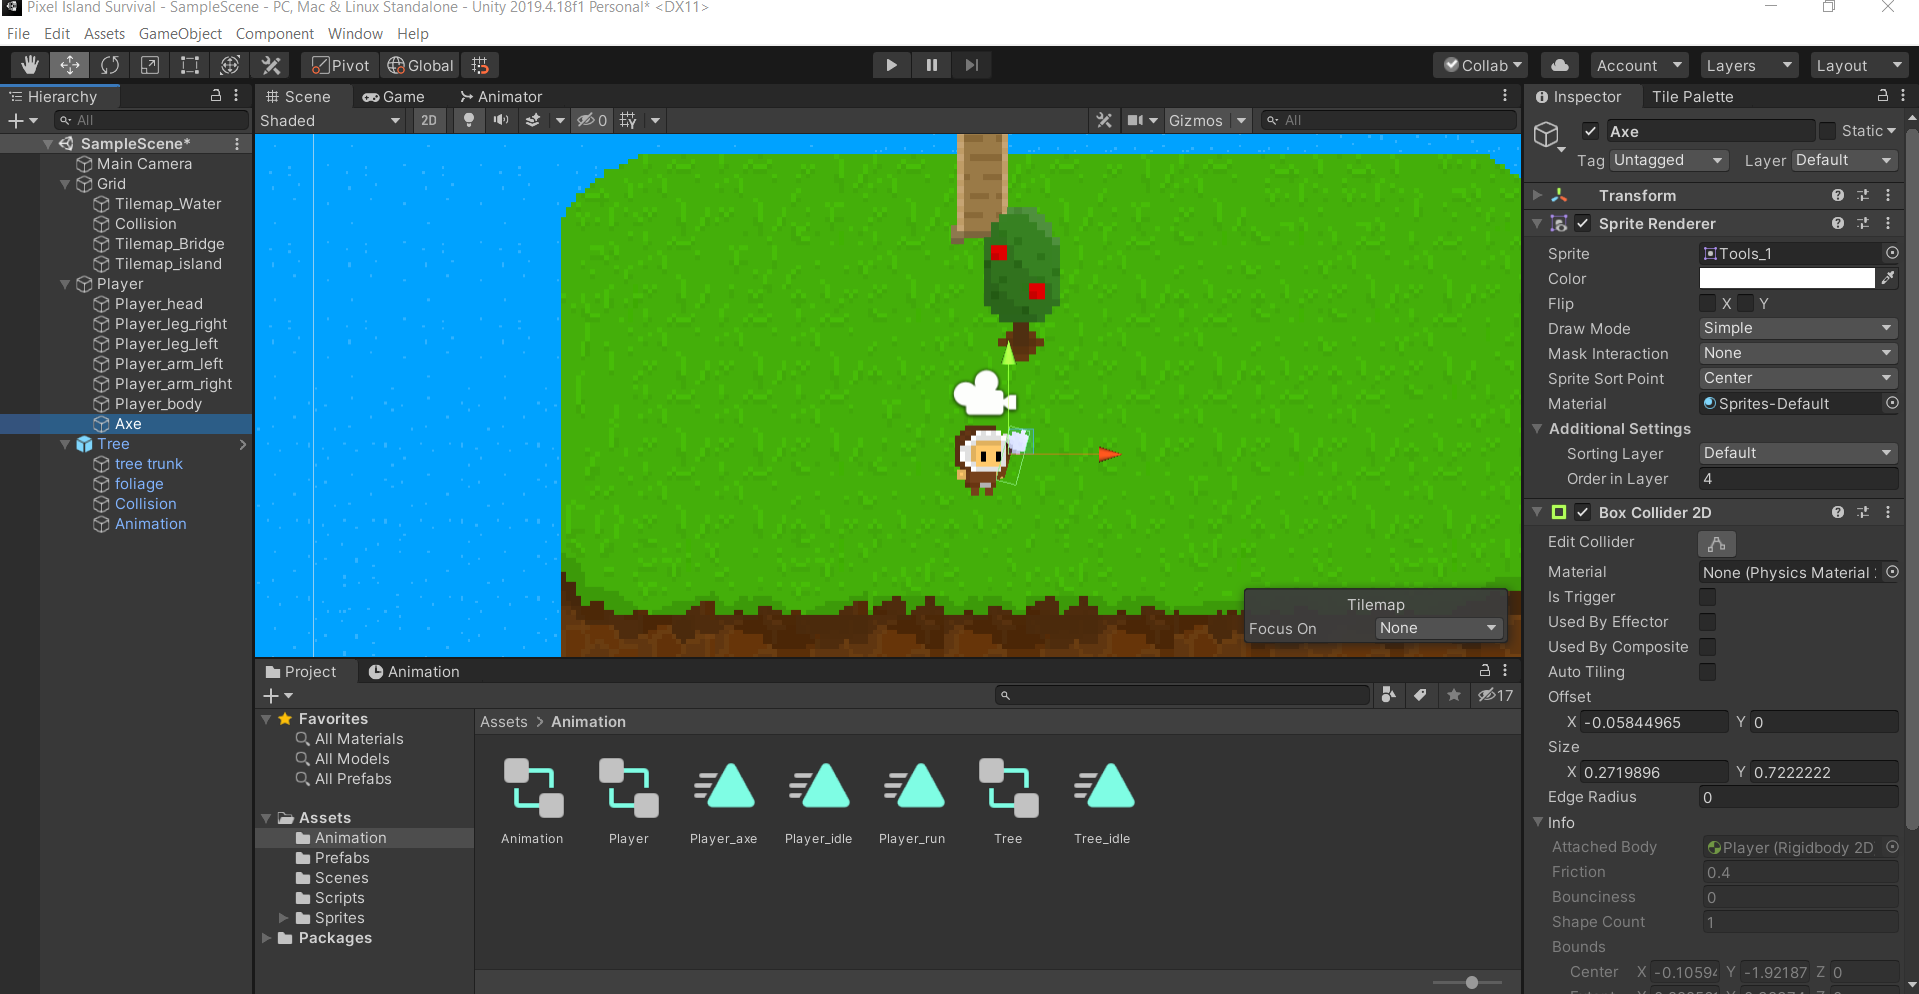Switch to the Game tab

pyautogui.click(x=394, y=96)
